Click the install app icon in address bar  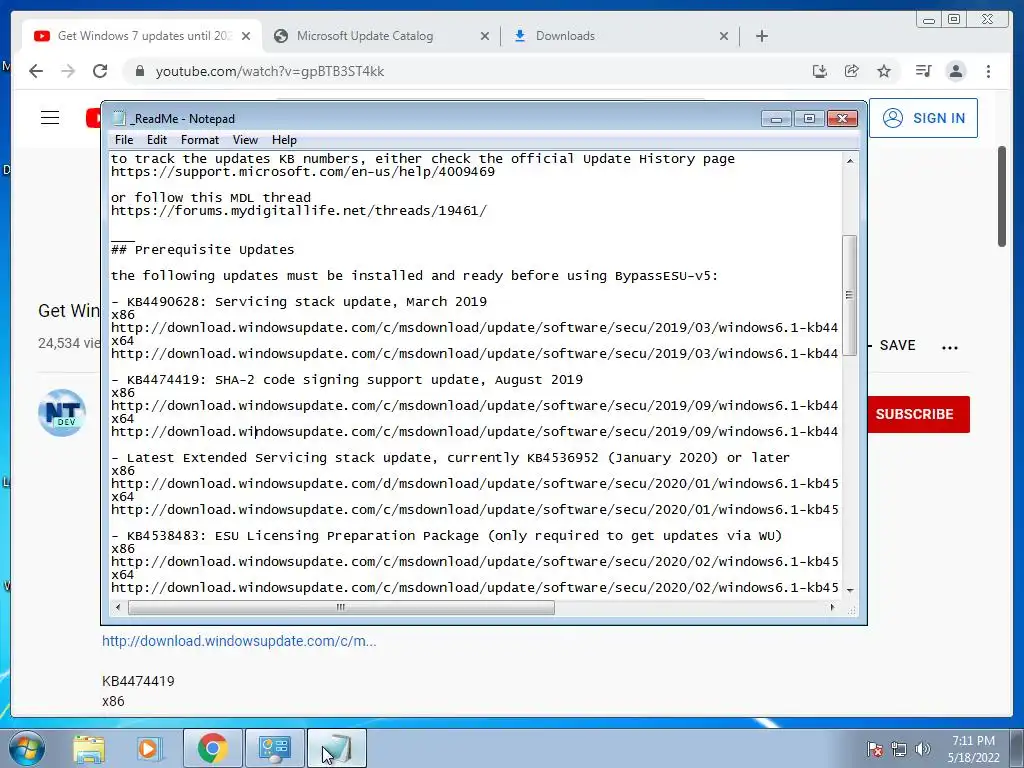click(x=820, y=71)
